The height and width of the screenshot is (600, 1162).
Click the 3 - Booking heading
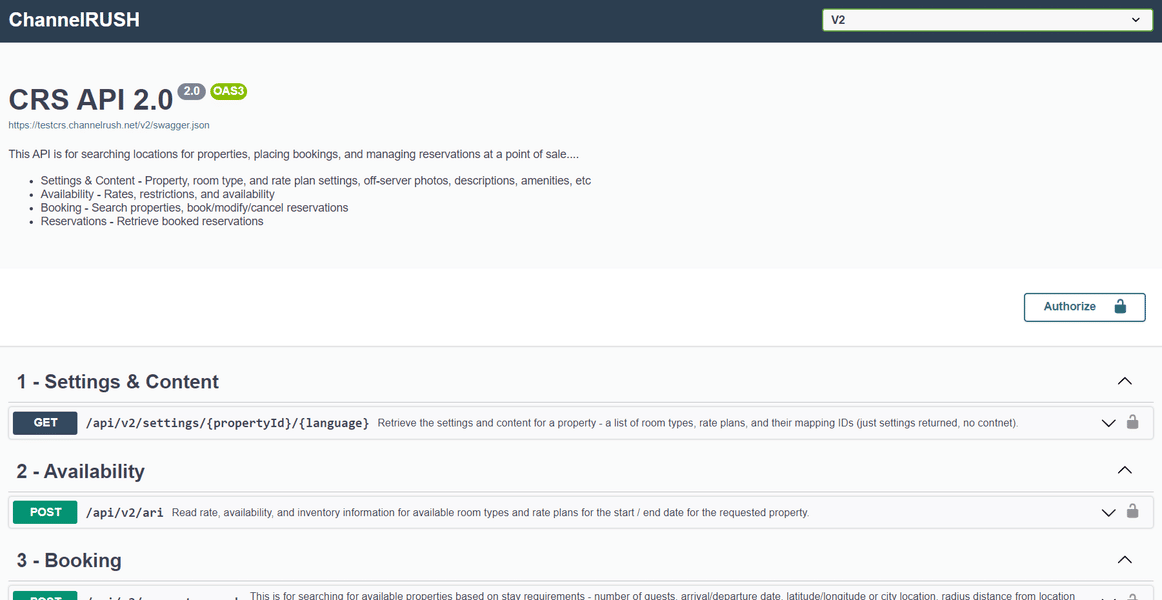pyautogui.click(x=69, y=560)
